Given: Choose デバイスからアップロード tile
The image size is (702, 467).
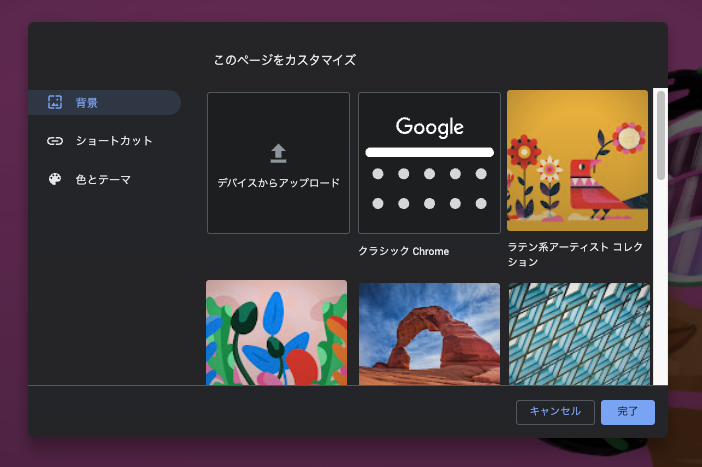Looking at the screenshot, I should [278, 163].
